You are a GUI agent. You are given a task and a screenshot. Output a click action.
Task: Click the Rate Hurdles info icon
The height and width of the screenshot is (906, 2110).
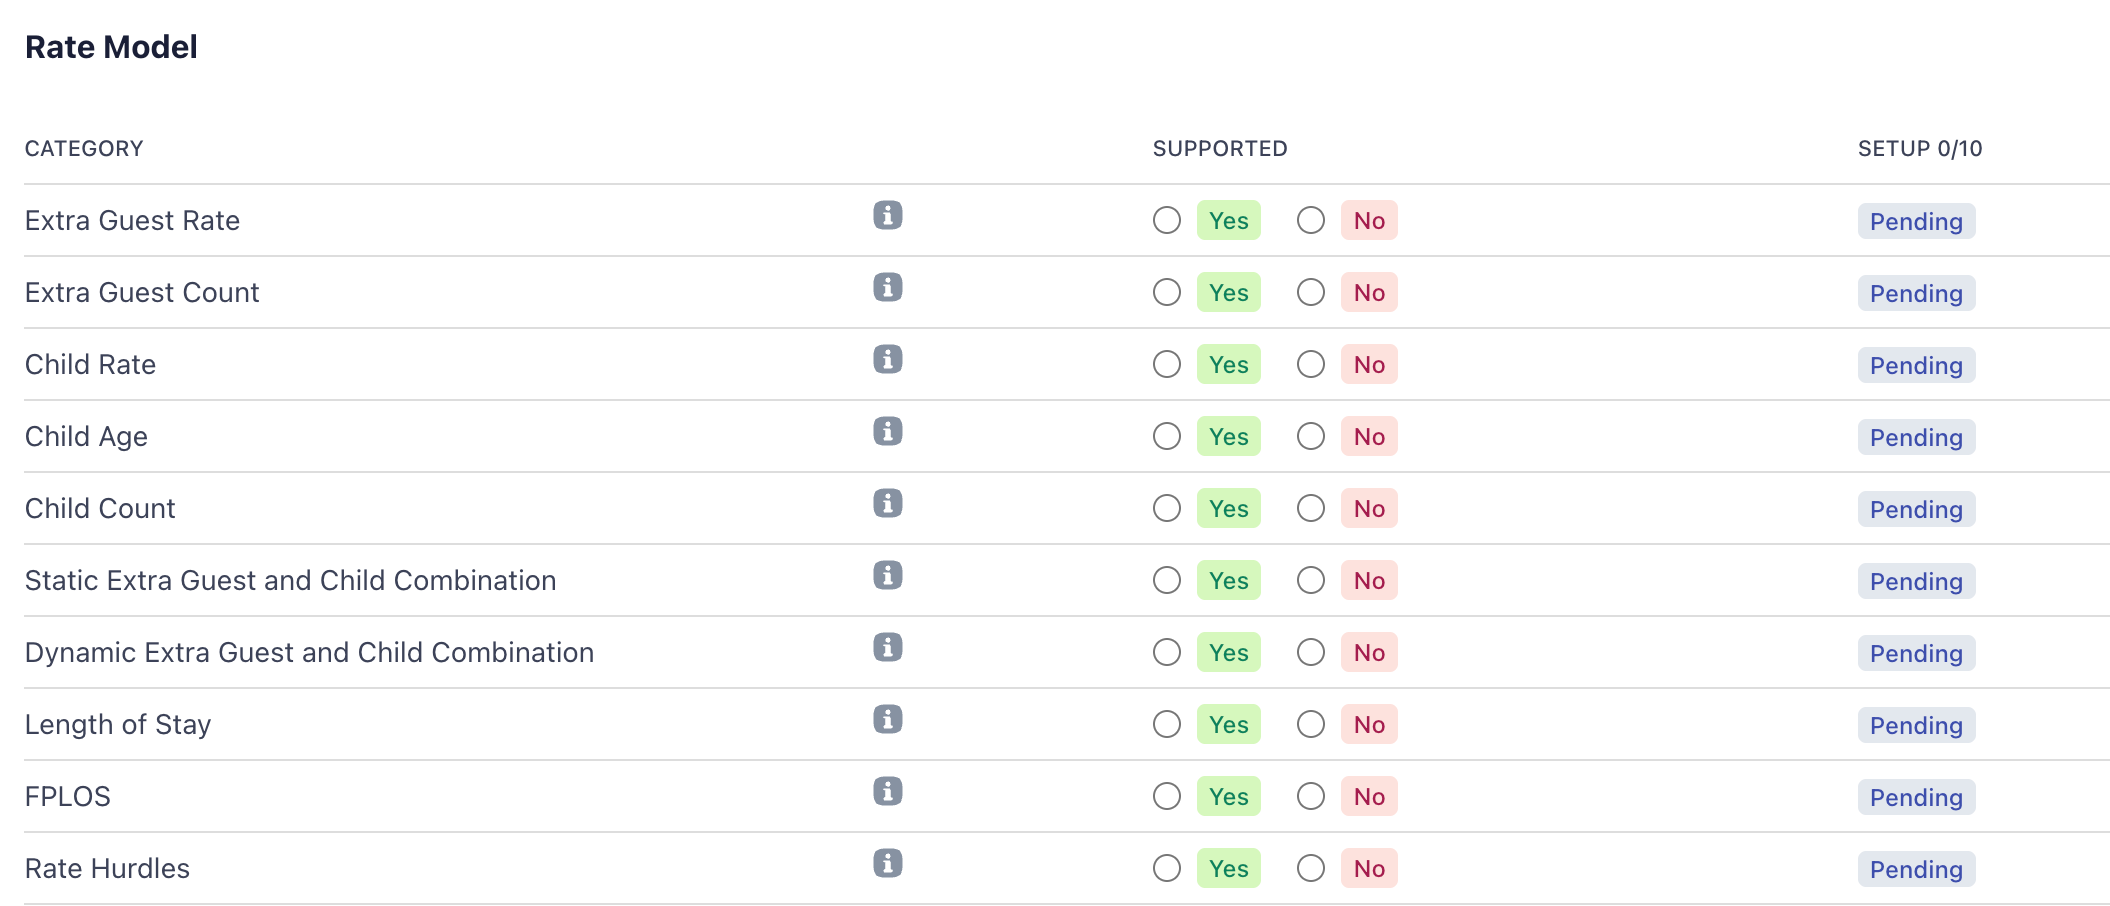point(888,864)
